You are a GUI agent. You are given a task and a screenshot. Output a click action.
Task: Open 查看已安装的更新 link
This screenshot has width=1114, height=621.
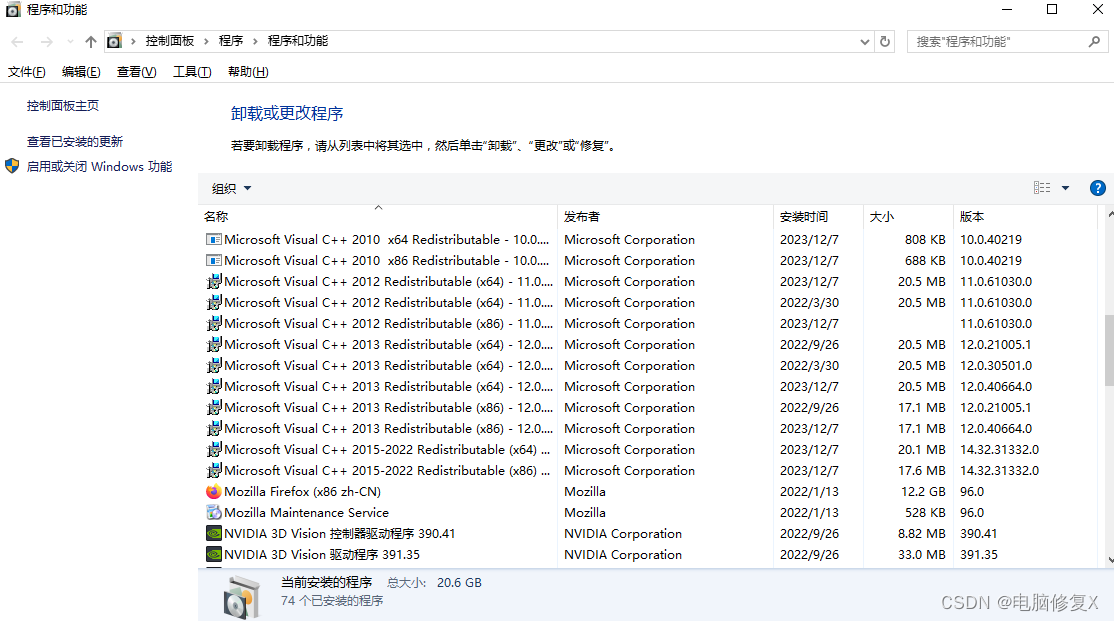(x=75, y=141)
